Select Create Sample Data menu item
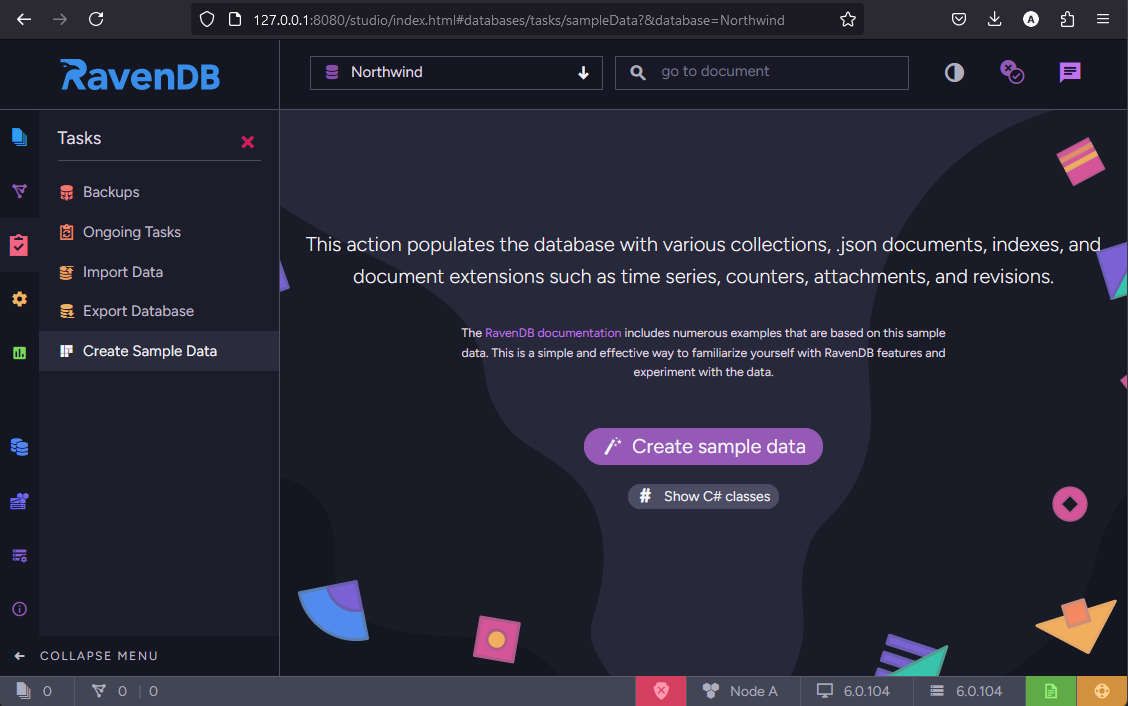Viewport: 1128px width, 706px height. (x=159, y=351)
